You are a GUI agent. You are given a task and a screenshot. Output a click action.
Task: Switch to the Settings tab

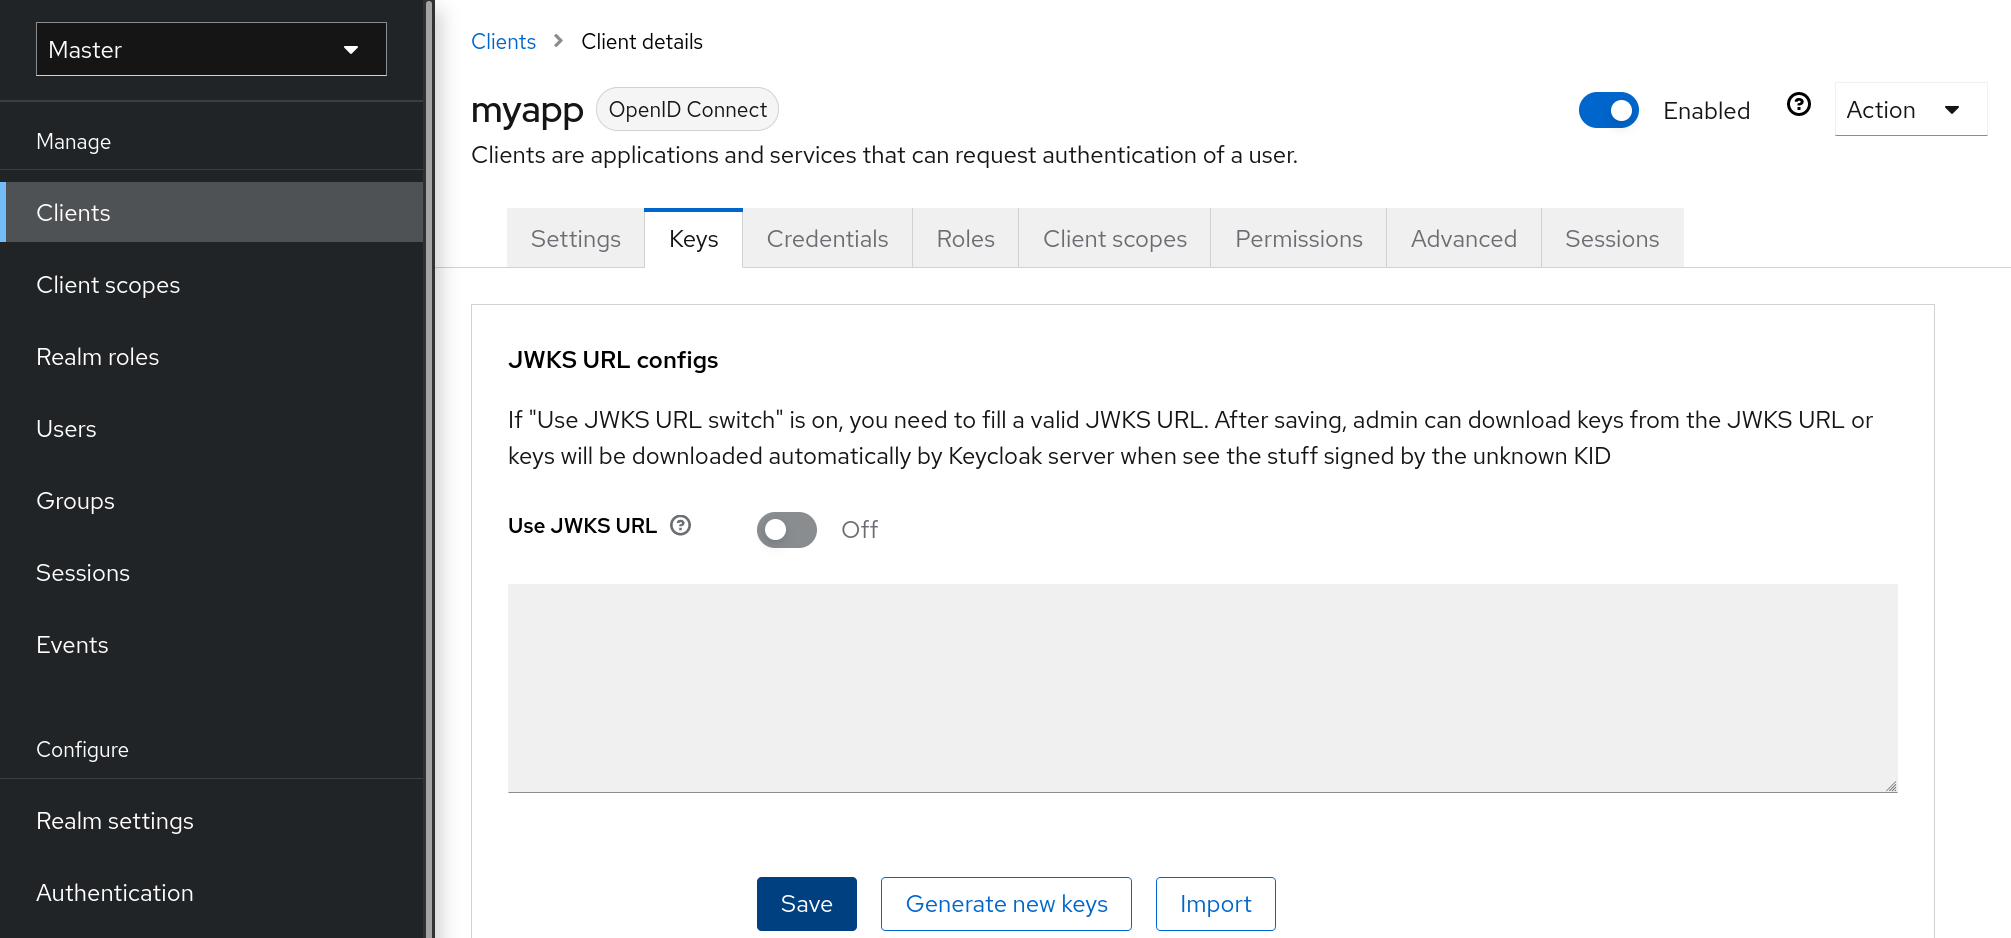575,239
